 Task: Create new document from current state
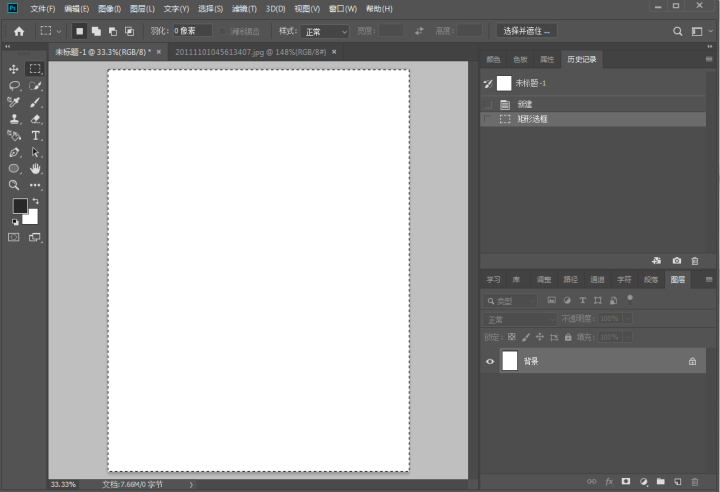pos(657,260)
